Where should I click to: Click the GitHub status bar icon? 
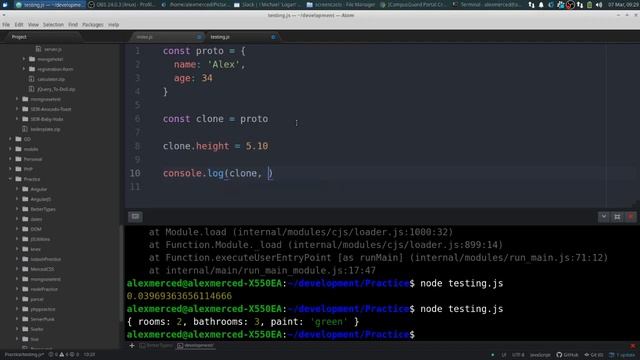coord(567,355)
